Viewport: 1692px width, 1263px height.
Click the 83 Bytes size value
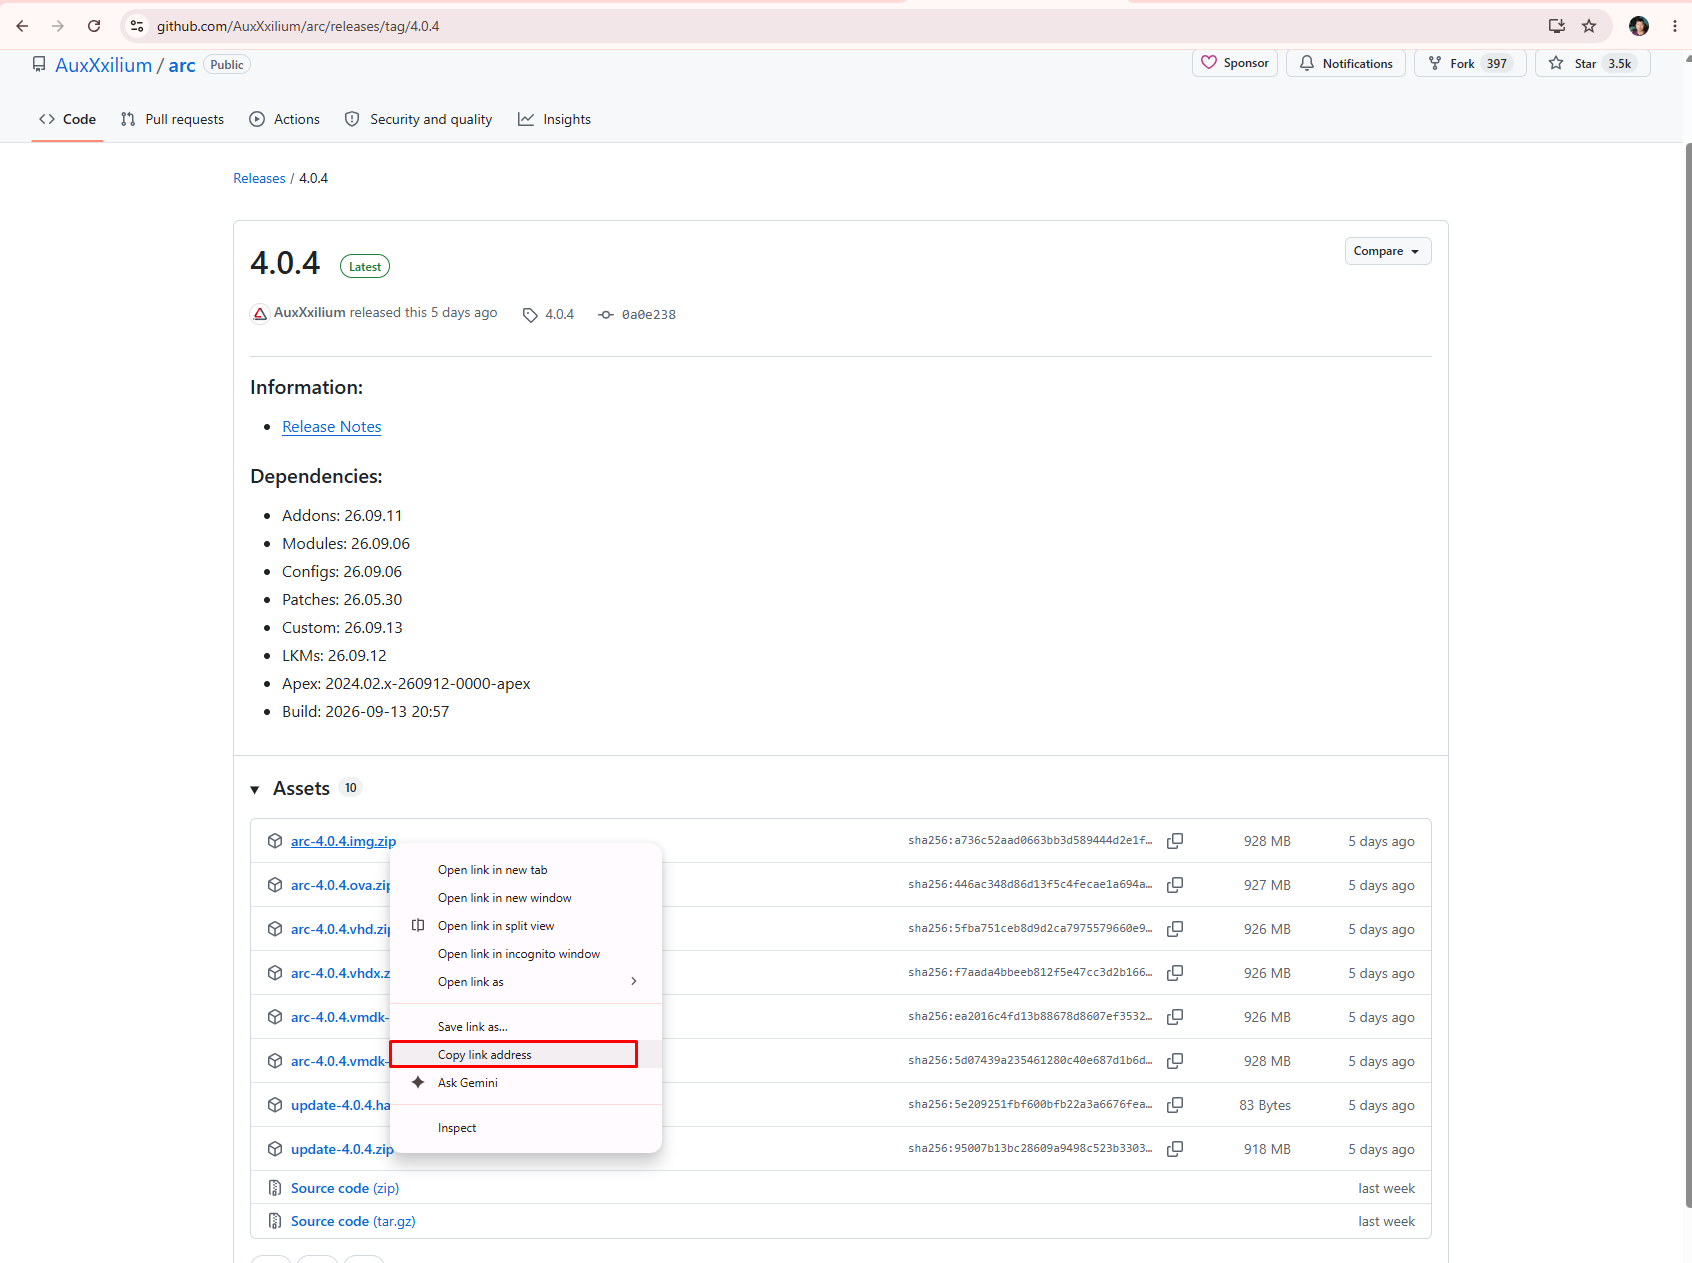tap(1265, 1105)
